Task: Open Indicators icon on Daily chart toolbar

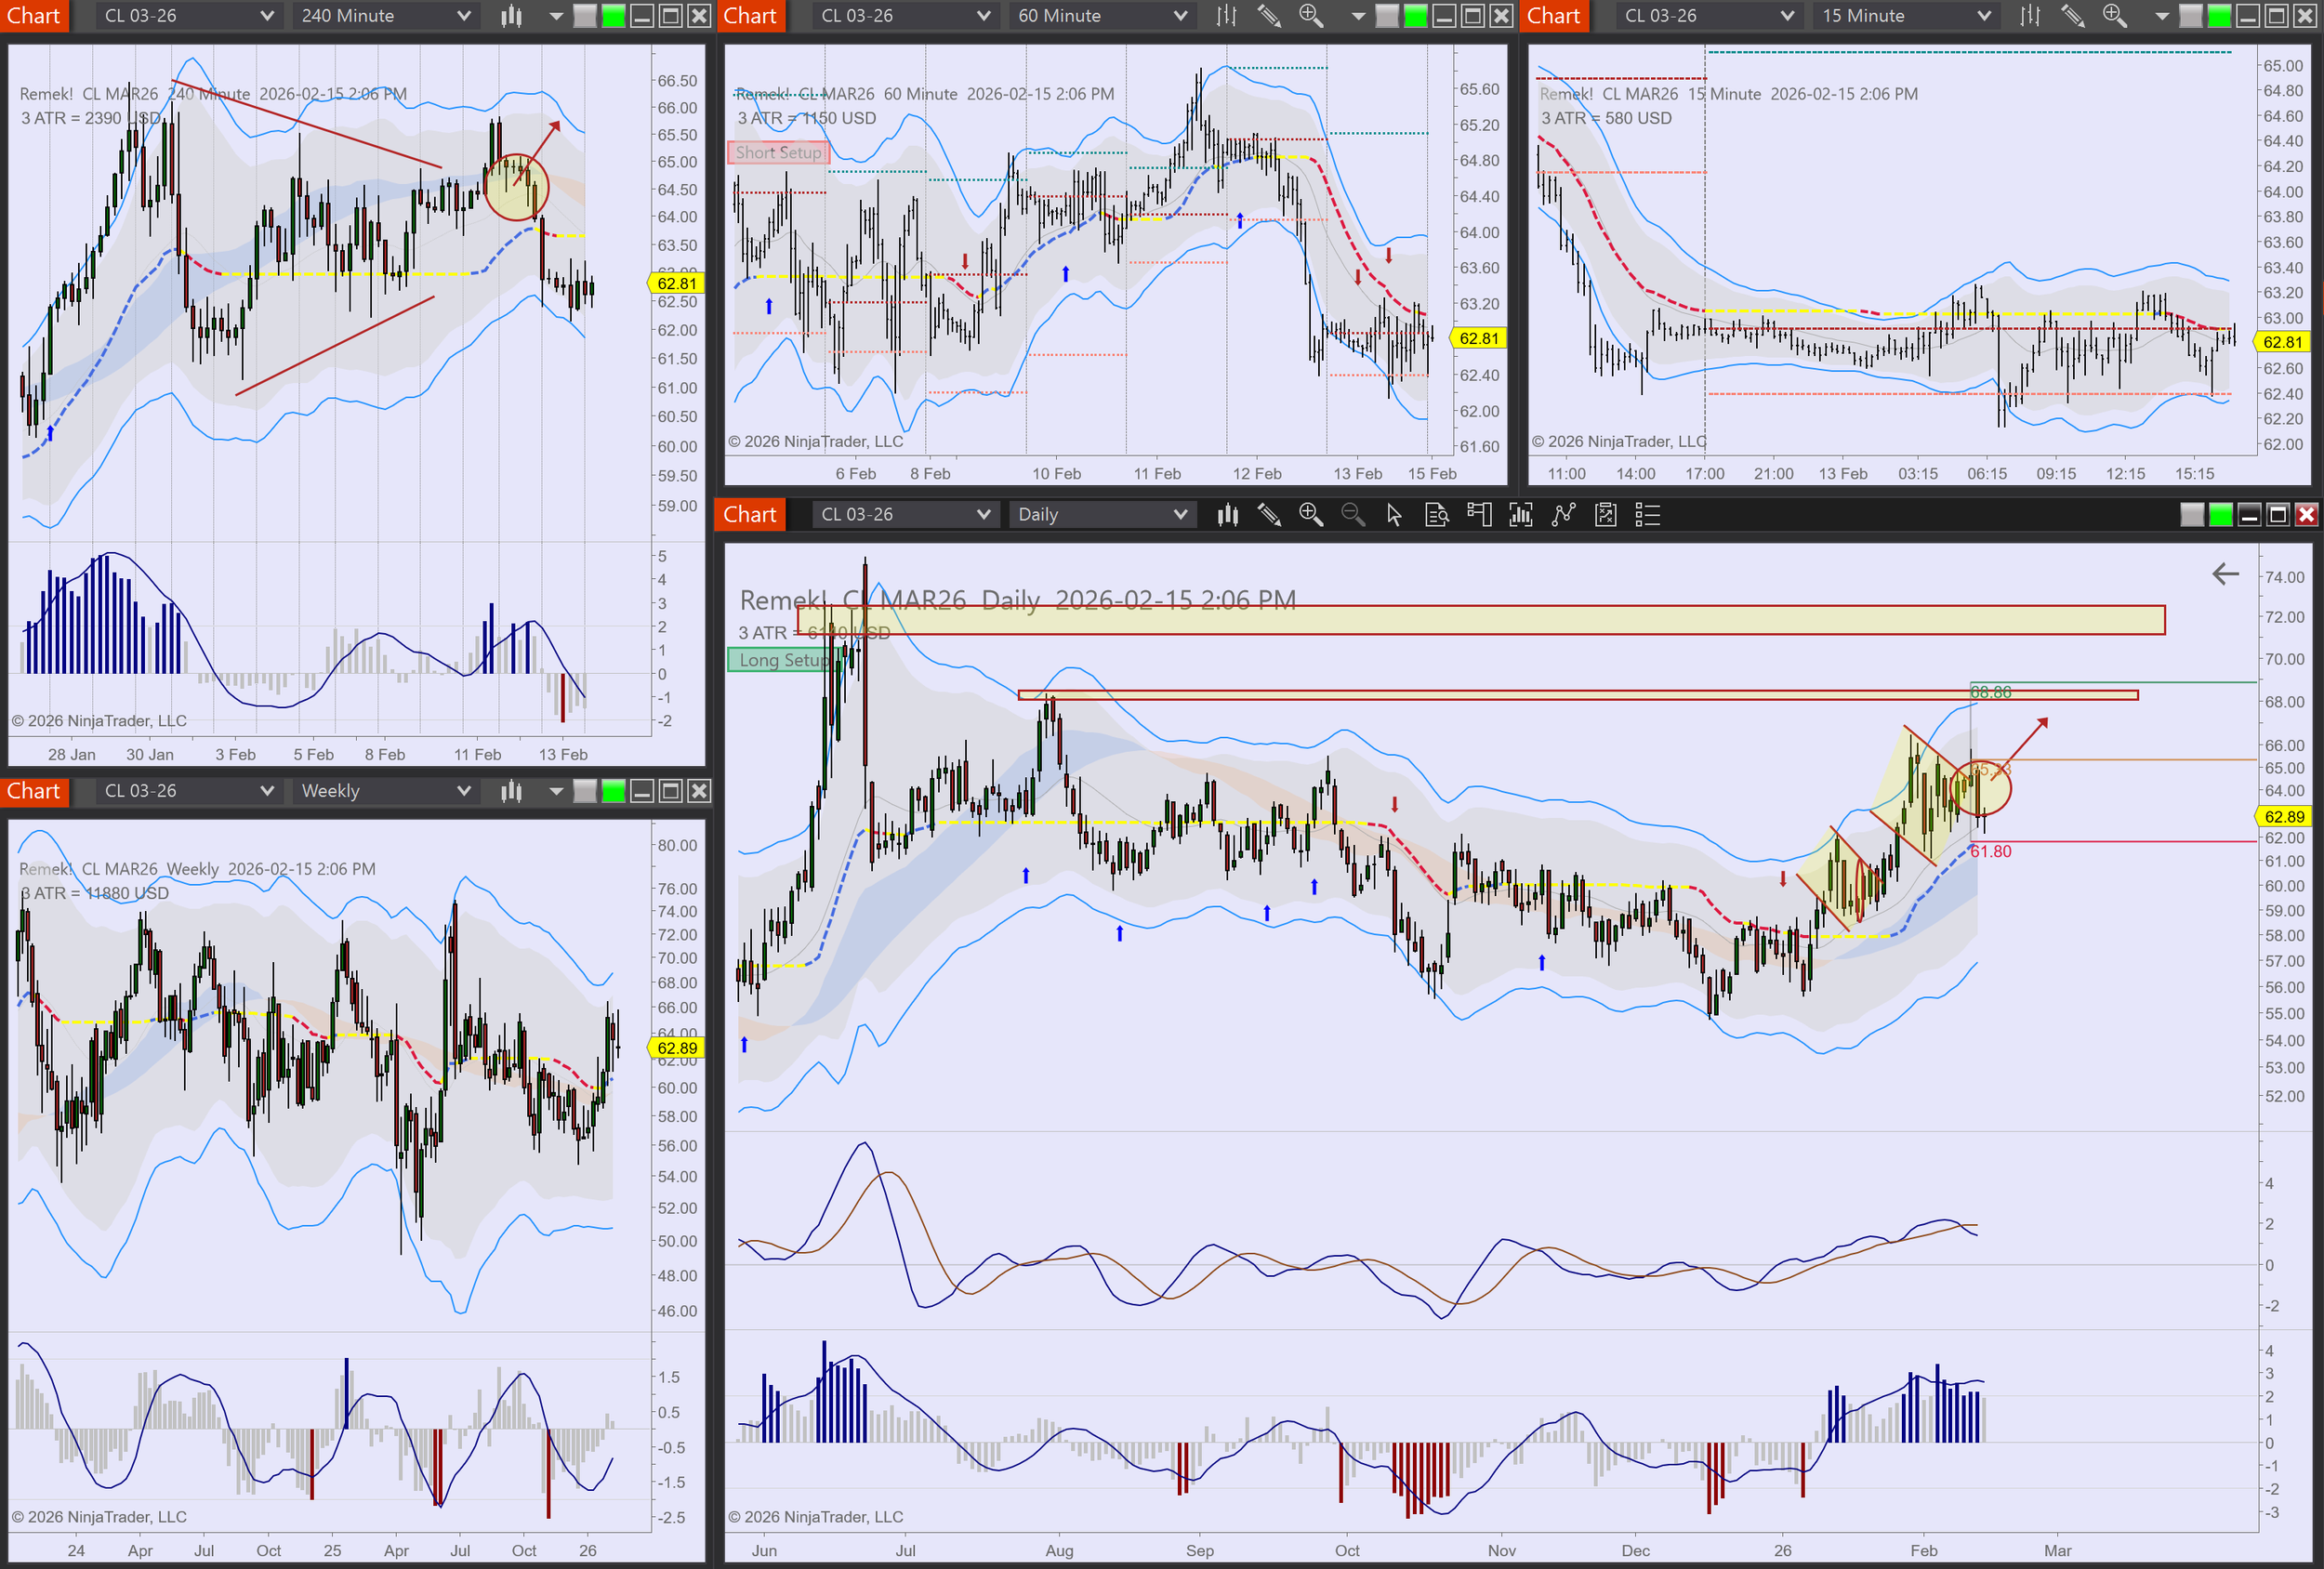Action: pos(1521,515)
